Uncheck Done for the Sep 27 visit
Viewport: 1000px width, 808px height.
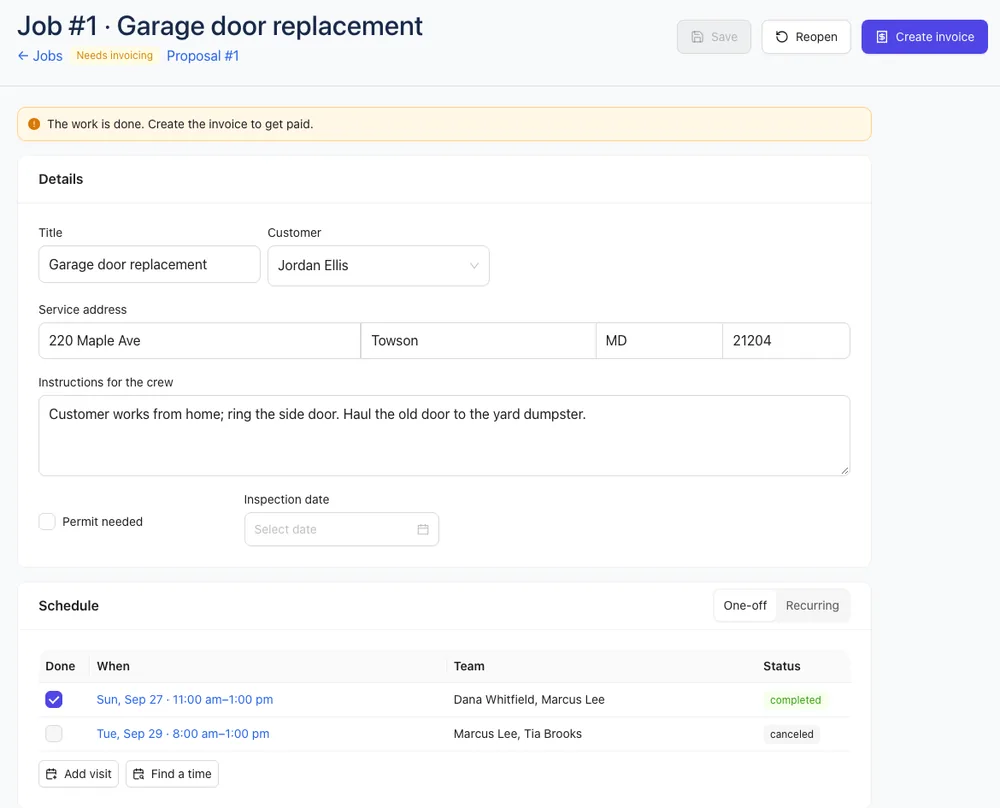54,700
